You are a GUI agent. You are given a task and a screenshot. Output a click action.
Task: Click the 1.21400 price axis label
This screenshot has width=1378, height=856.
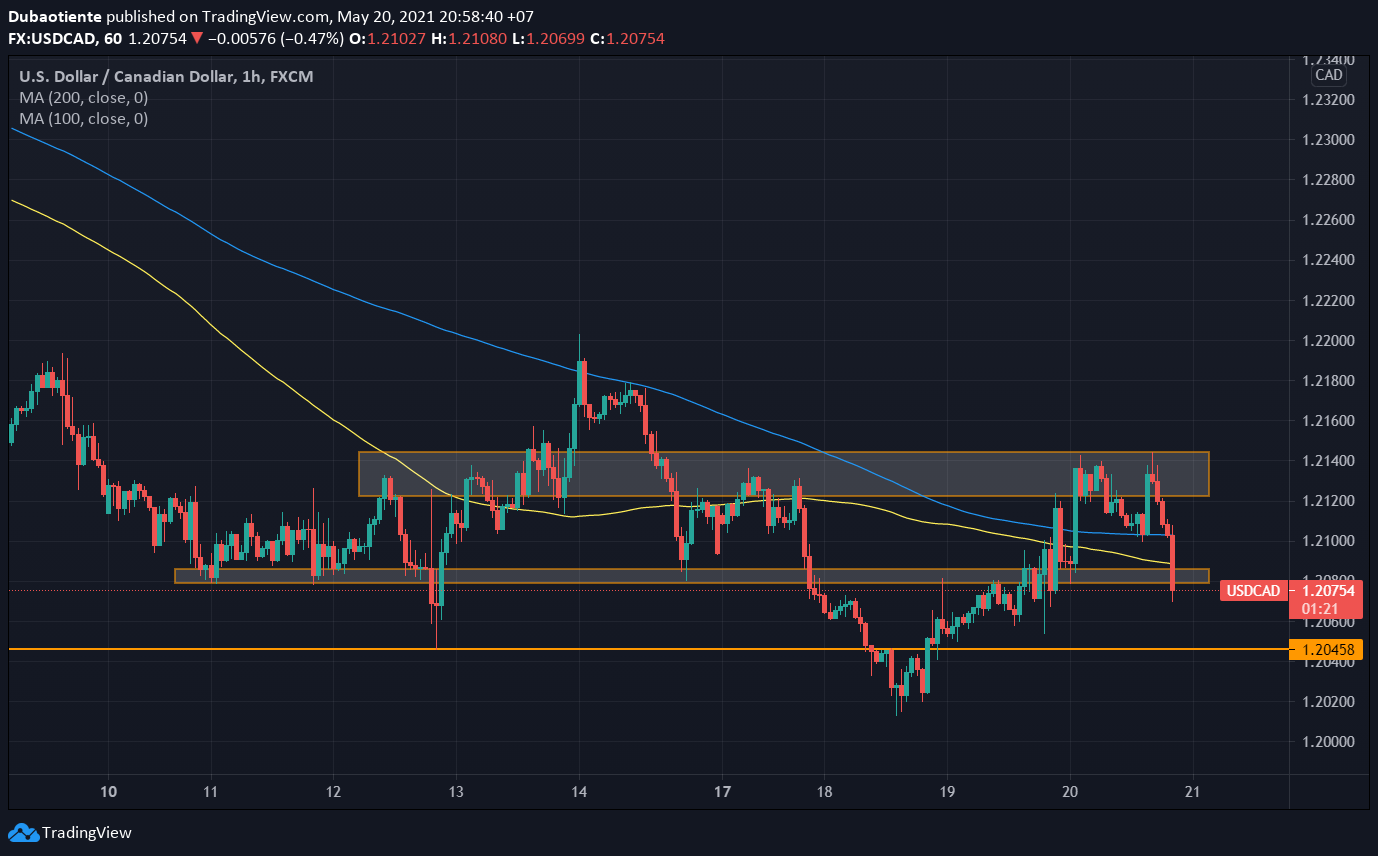tap(1326, 461)
